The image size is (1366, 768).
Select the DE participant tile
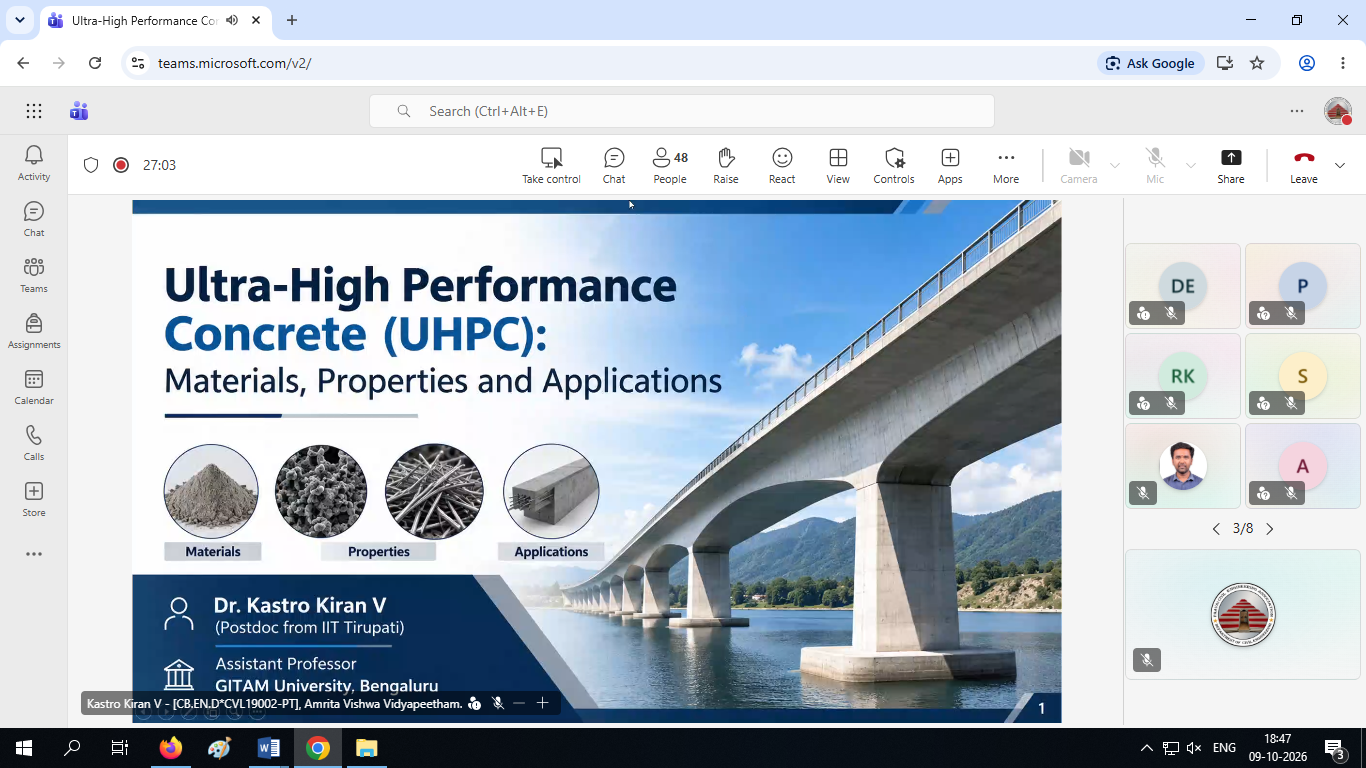point(1183,286)
